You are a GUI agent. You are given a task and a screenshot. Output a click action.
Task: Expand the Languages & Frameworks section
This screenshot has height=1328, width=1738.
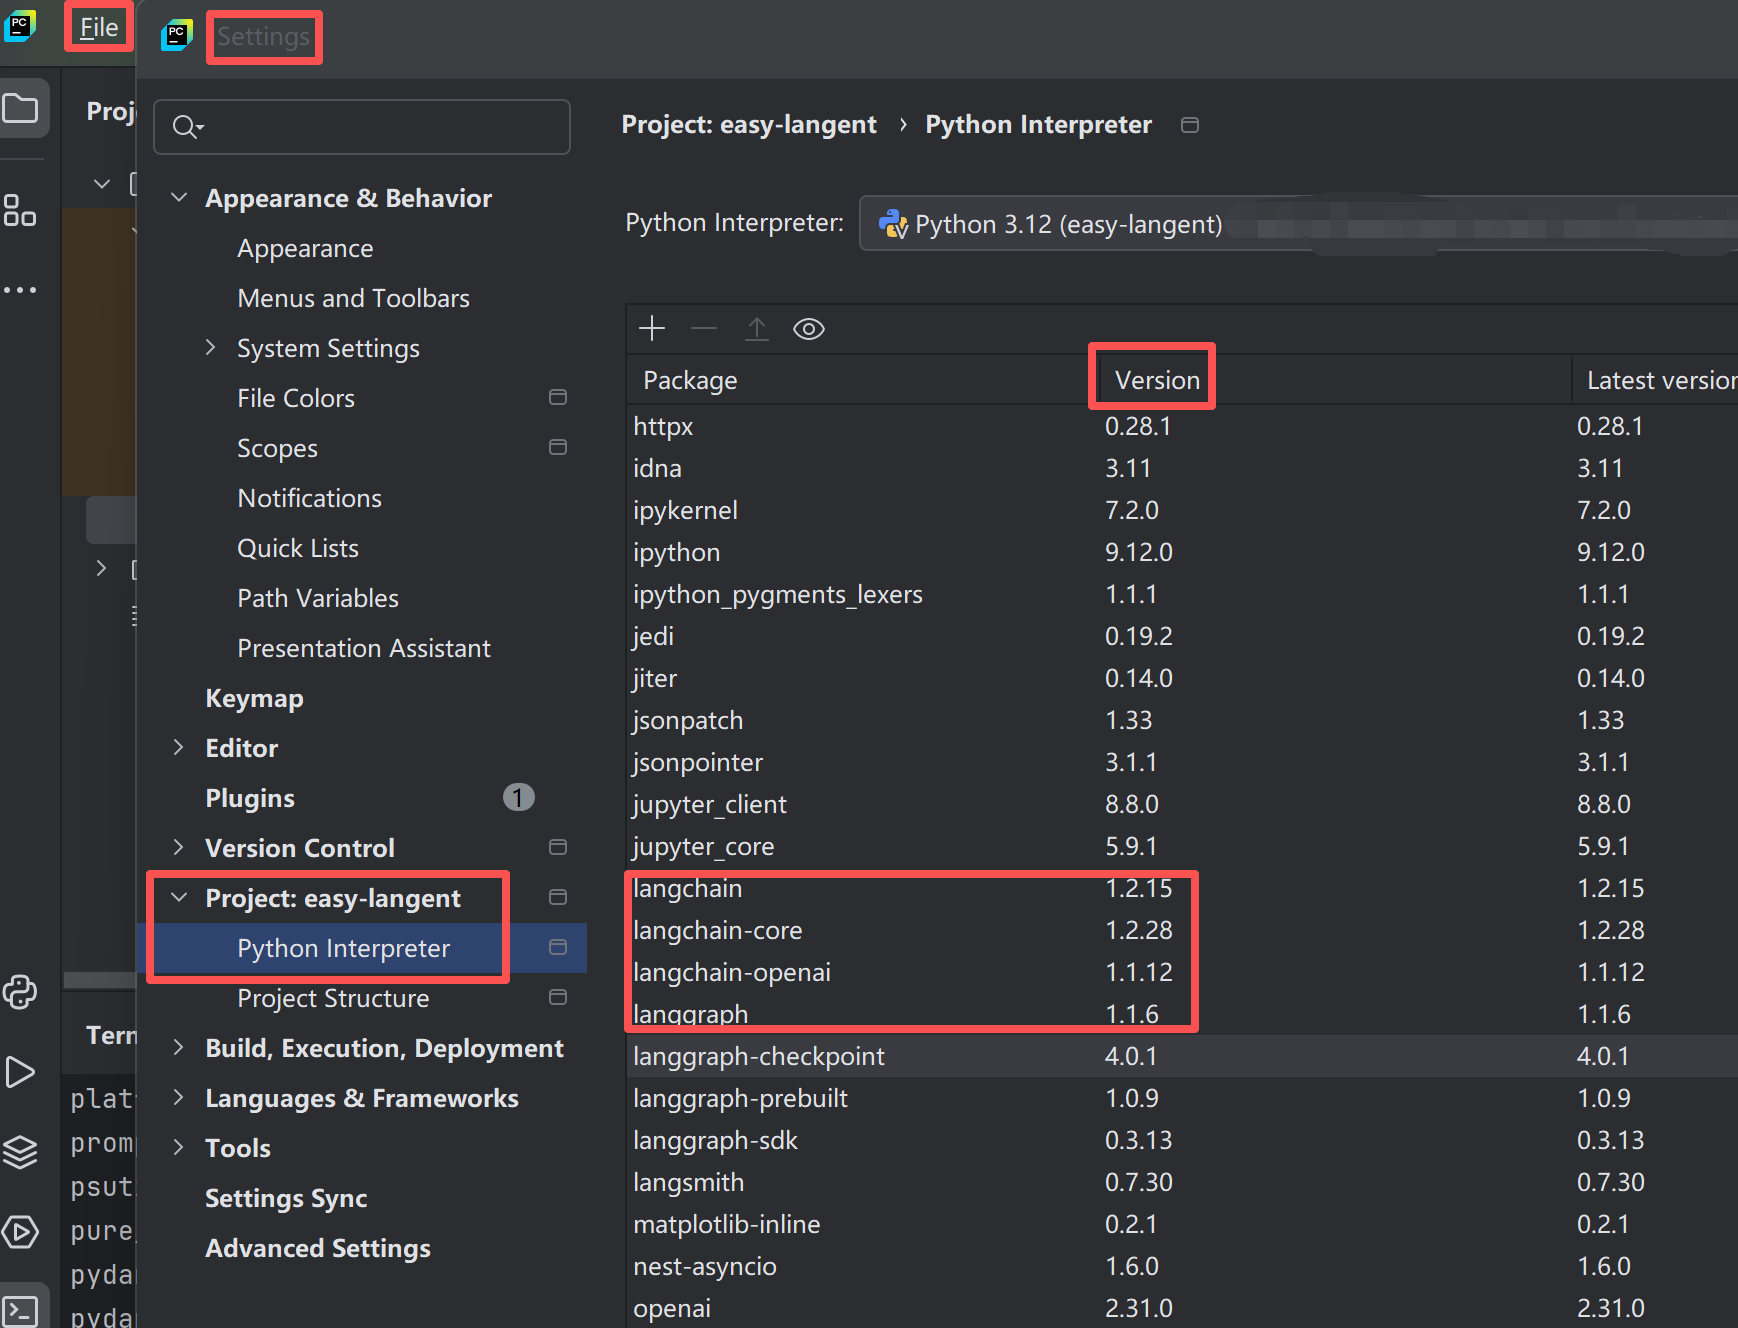point(179,1097)
